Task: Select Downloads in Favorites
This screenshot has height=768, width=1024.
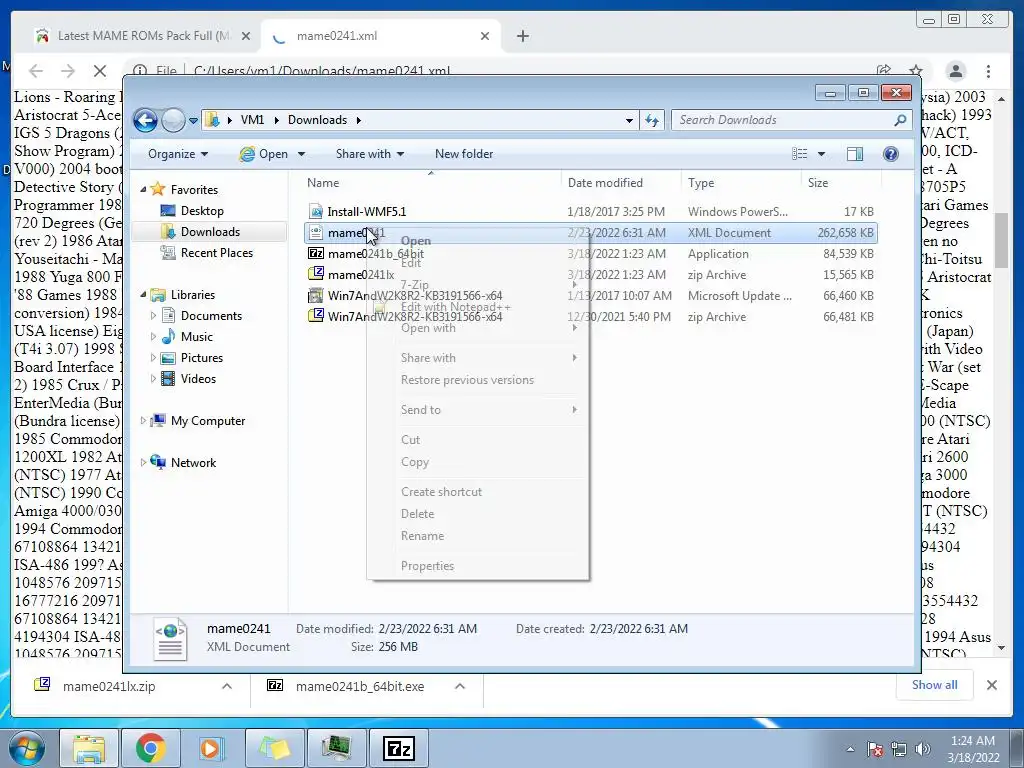Action: click(x=210, y=232)
